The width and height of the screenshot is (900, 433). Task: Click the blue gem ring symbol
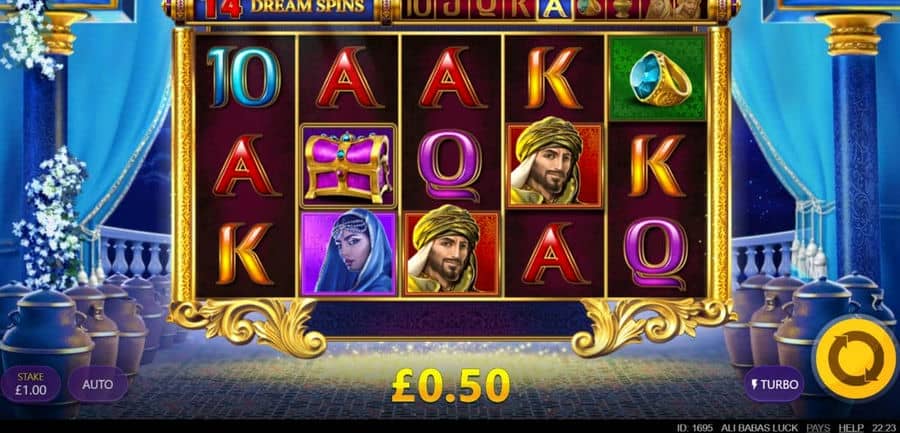[657, 78]
